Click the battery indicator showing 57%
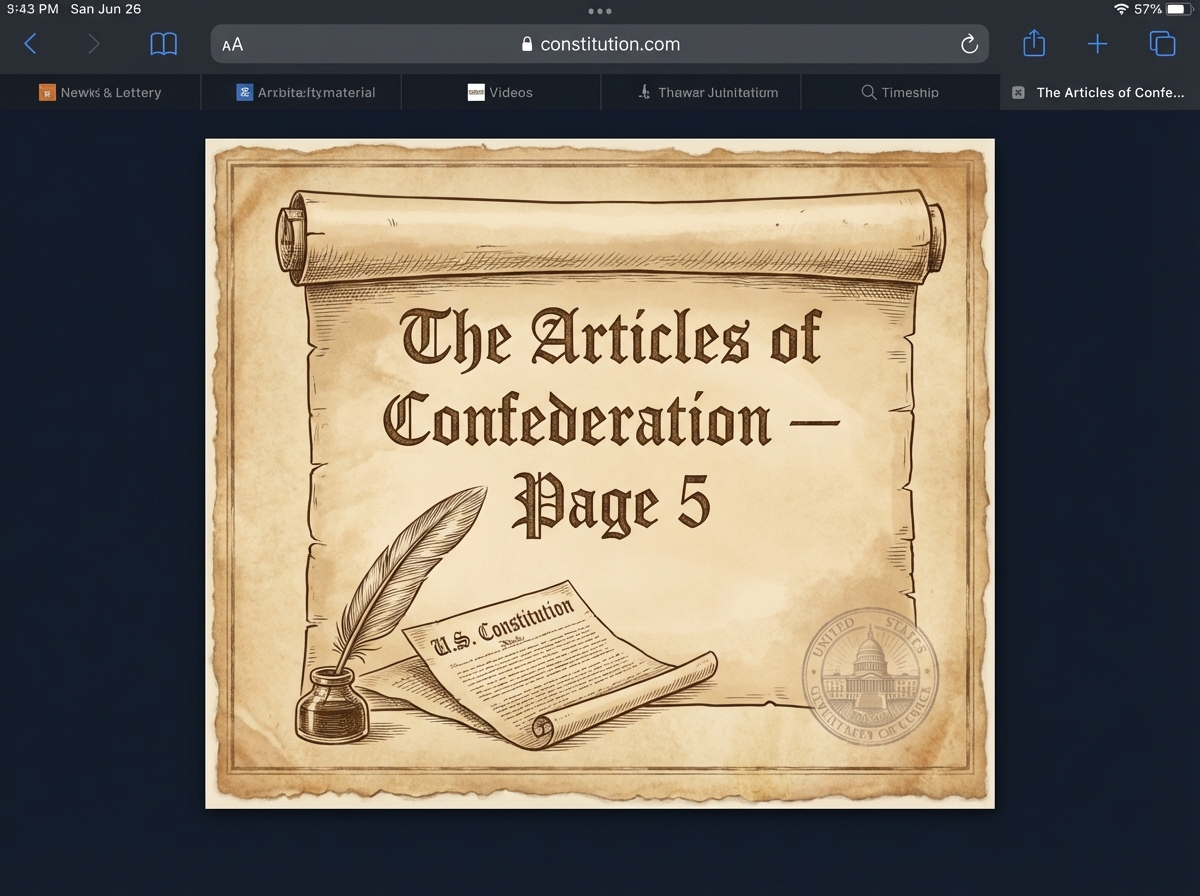This screenshot has width=1200, height=896. pyautogui.click(x=1178, y=8)
